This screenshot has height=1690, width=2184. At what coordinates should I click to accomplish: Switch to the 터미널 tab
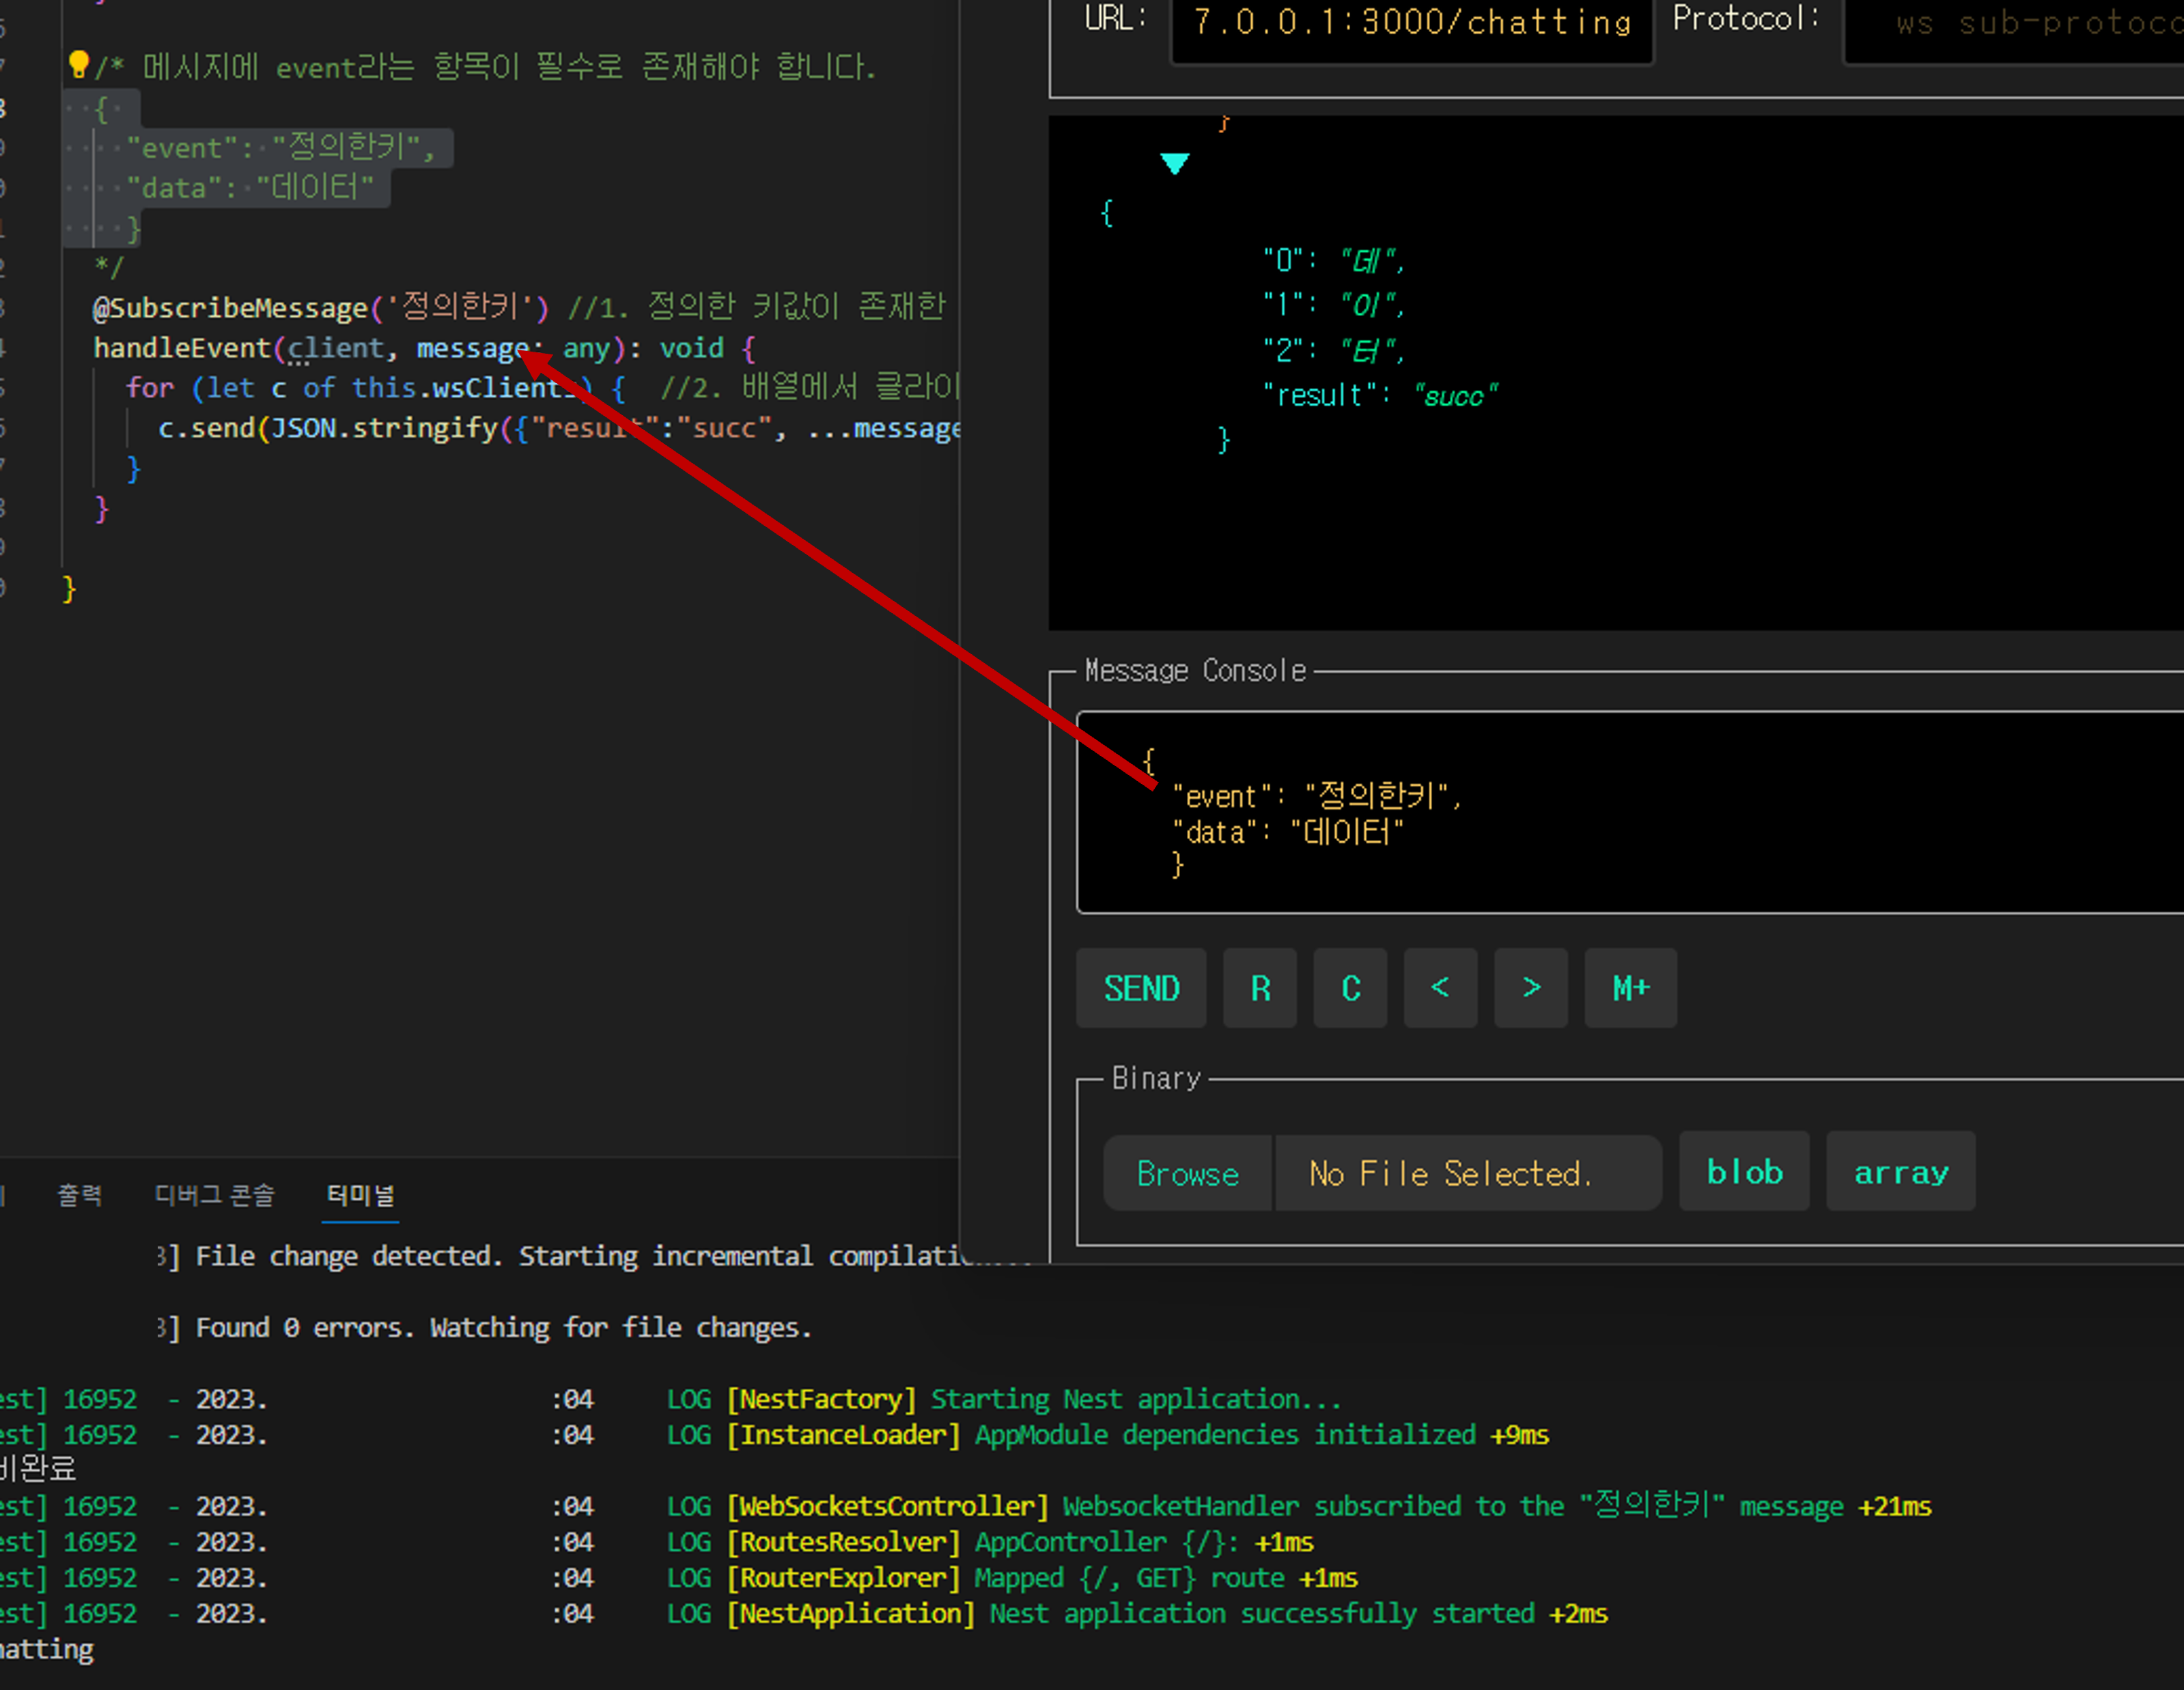360,1195
